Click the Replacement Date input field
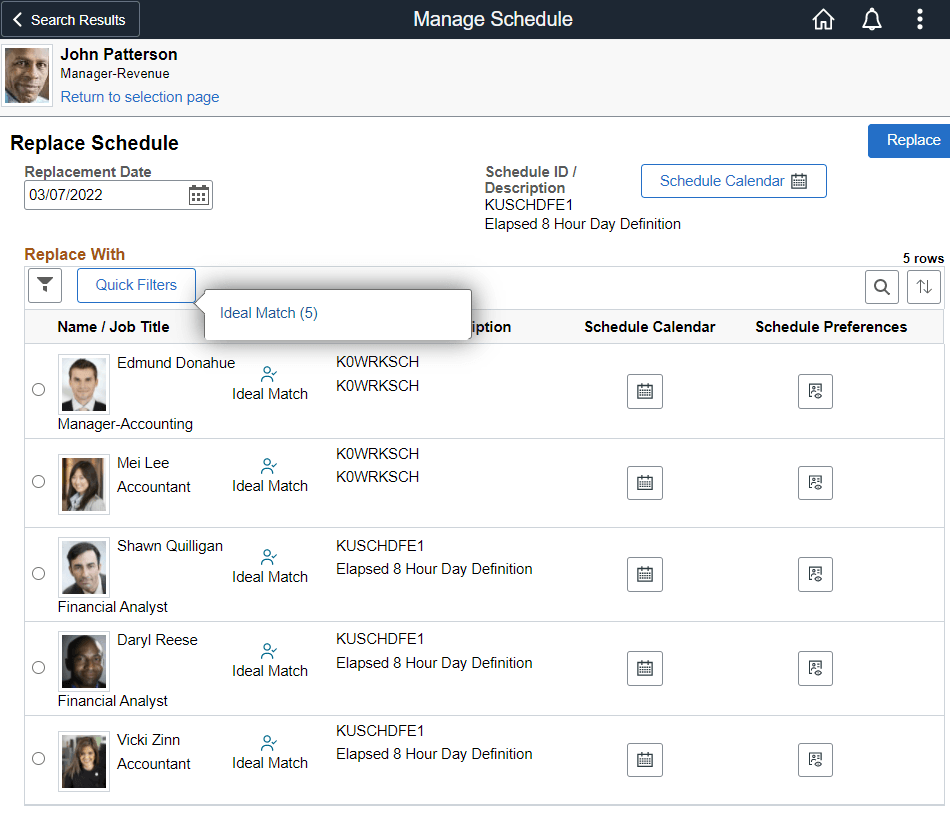The width and height of the screenshot is (950, 835). coord(105,195)
